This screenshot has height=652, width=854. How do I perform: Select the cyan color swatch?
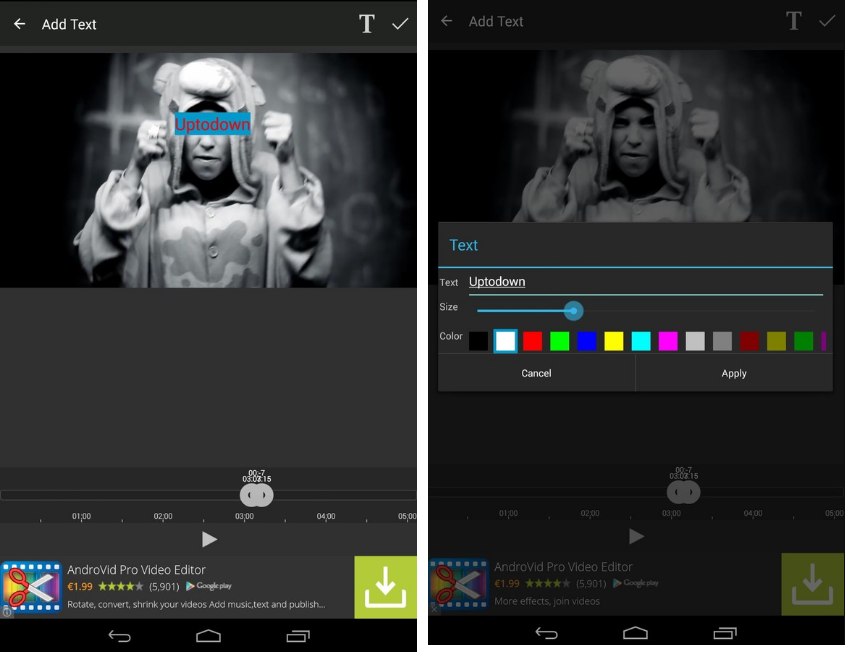[x=641, y=341]
